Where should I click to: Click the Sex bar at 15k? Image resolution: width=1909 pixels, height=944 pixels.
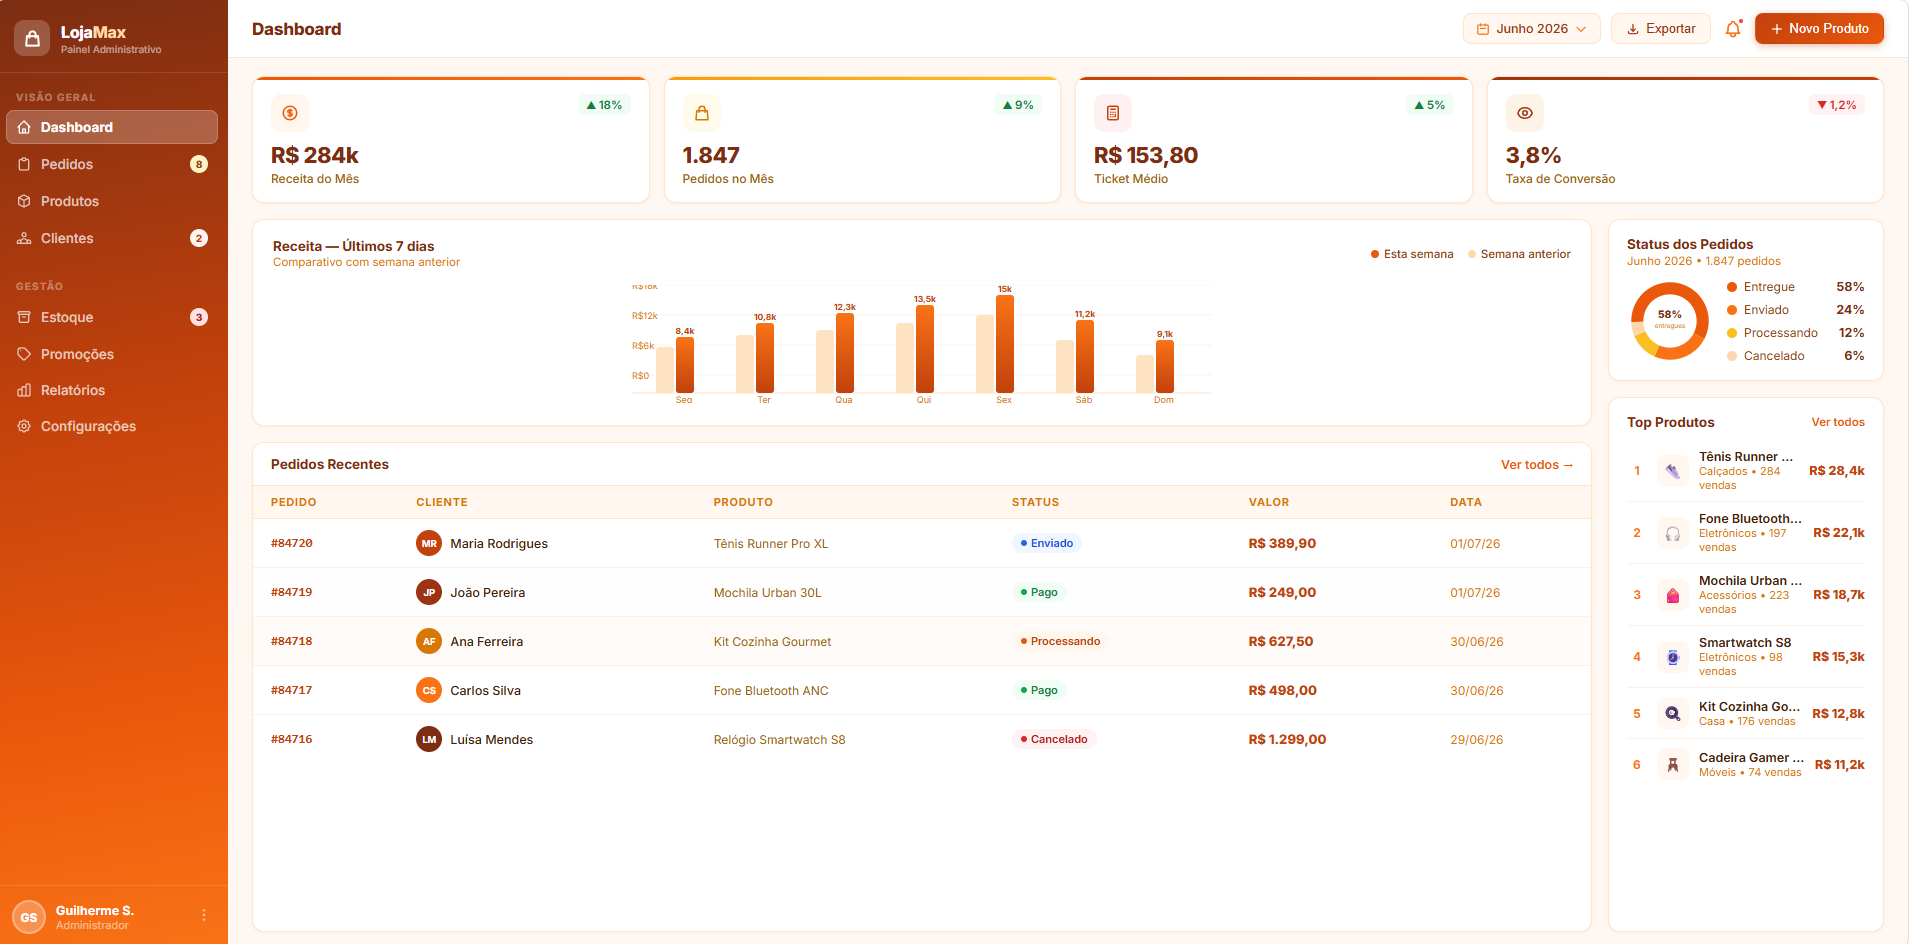pos(1005,344)
